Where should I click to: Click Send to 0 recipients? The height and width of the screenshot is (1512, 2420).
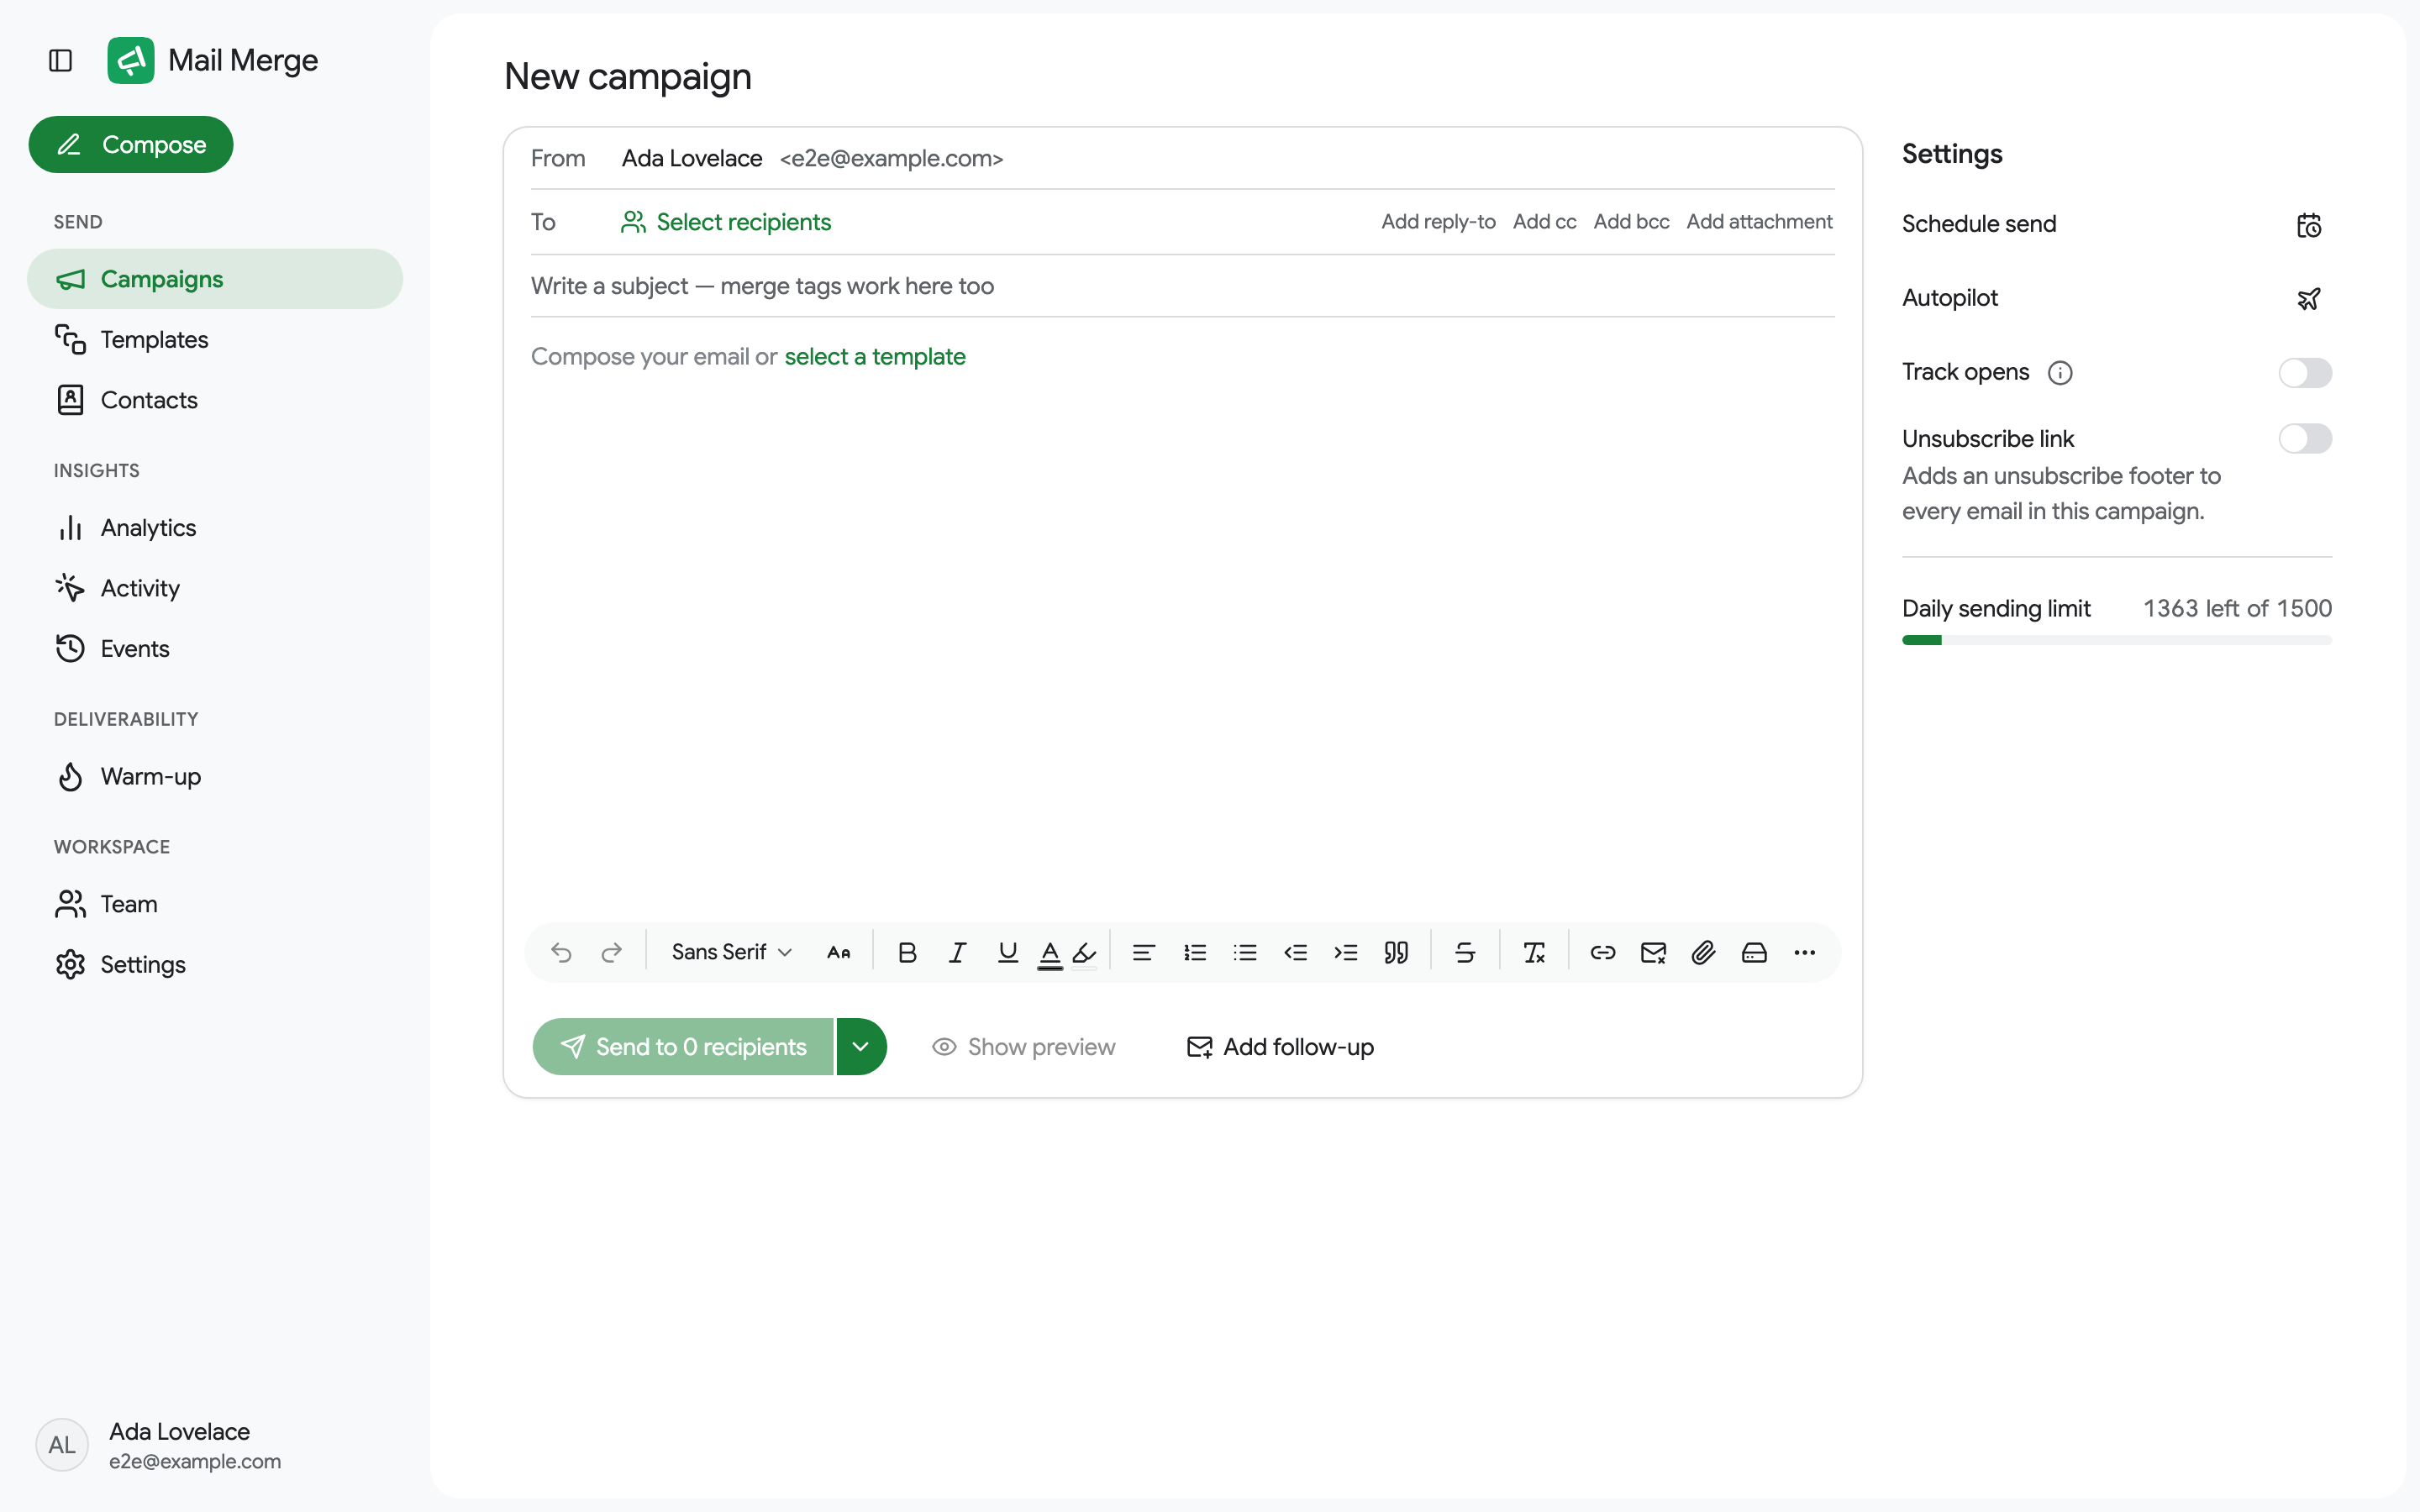coord(683,1047)
